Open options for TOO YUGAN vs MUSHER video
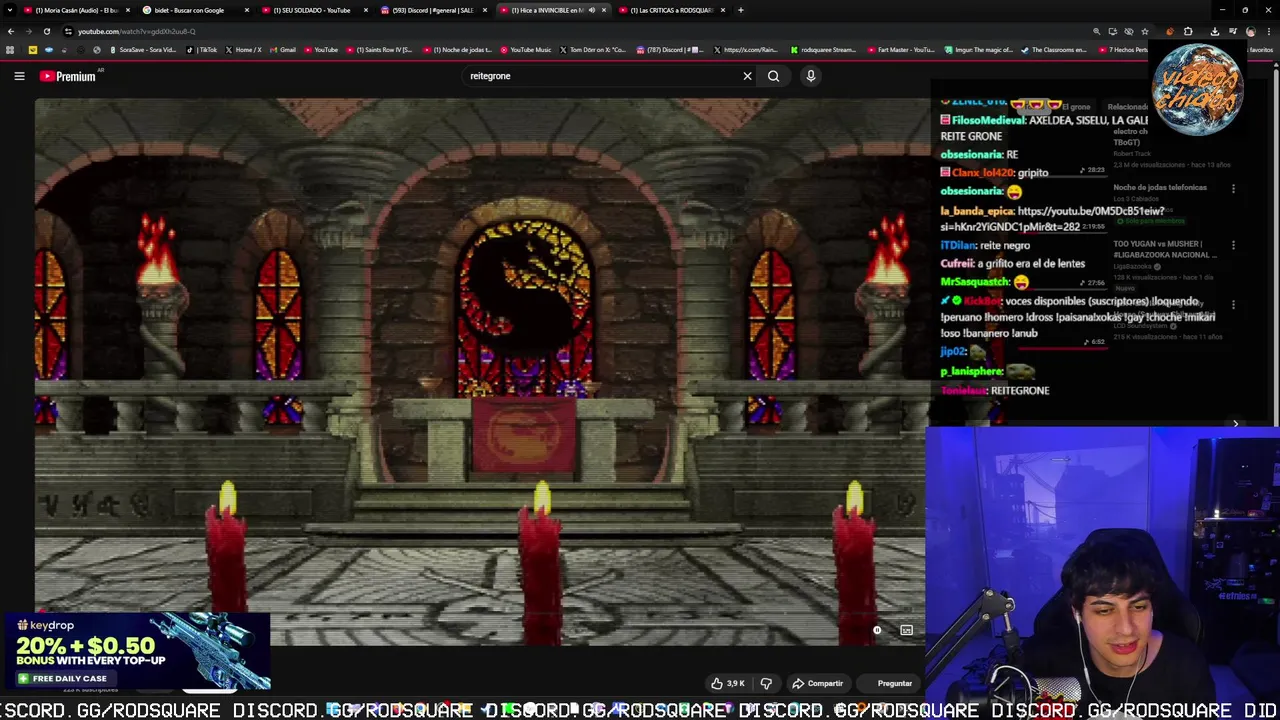Viewport: 1280px width, 720px height. click(x=1233, y=246)
